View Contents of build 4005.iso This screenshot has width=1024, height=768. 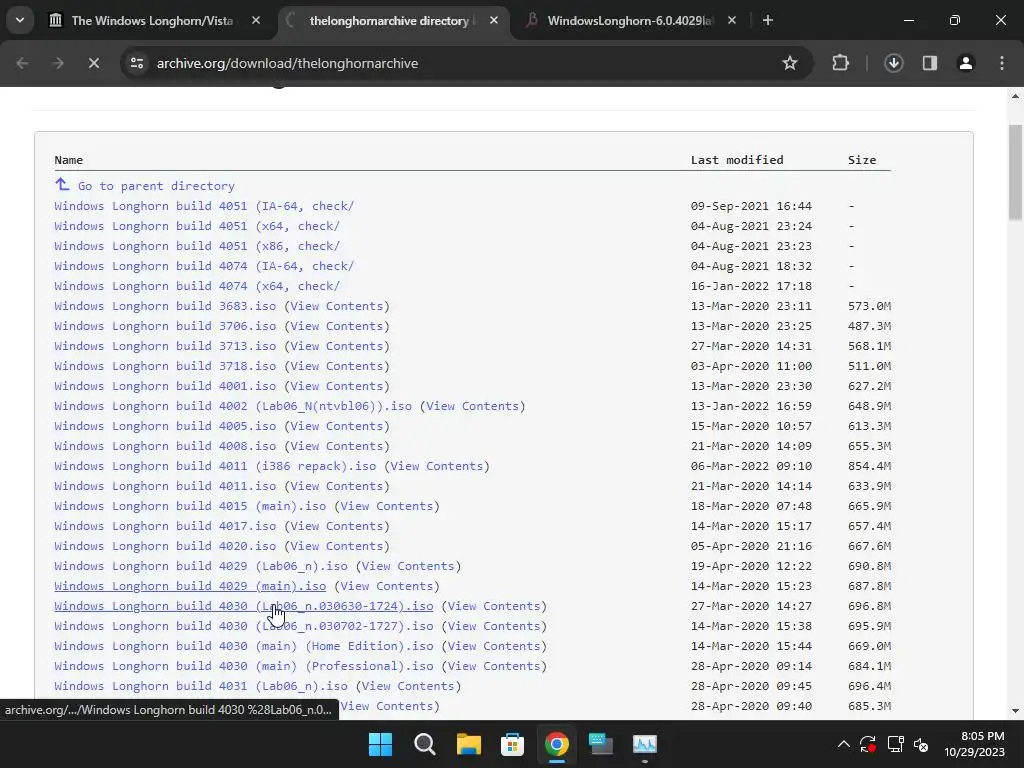point(337,426)
